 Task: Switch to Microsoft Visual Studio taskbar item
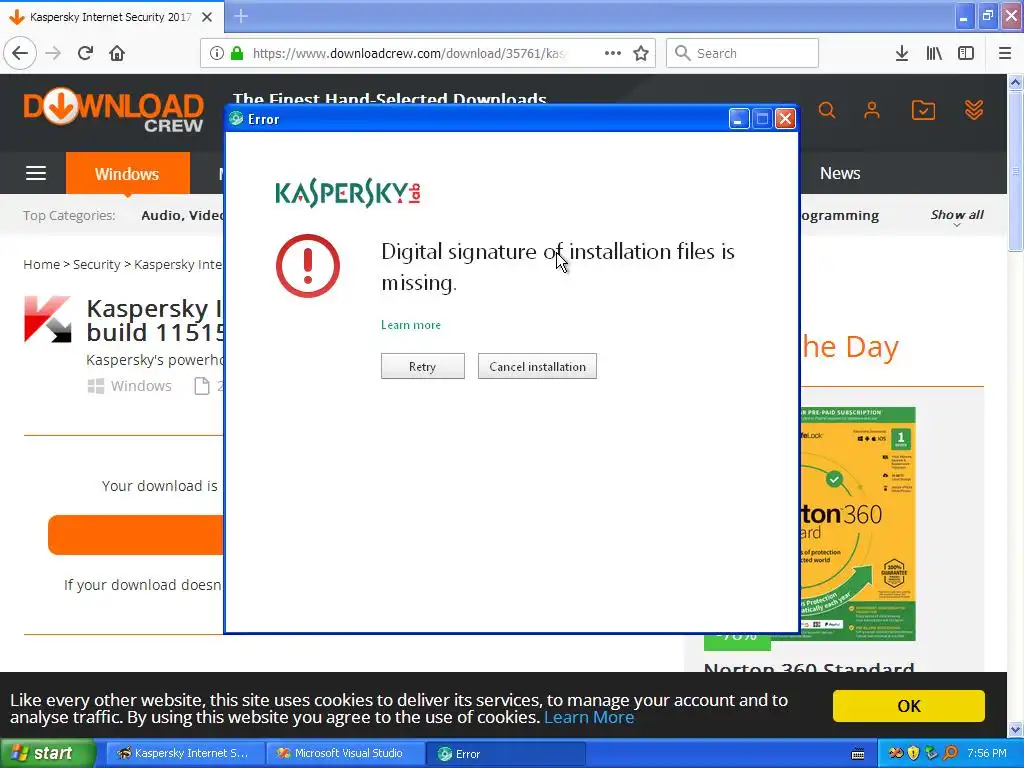click(x=345, y=753)
